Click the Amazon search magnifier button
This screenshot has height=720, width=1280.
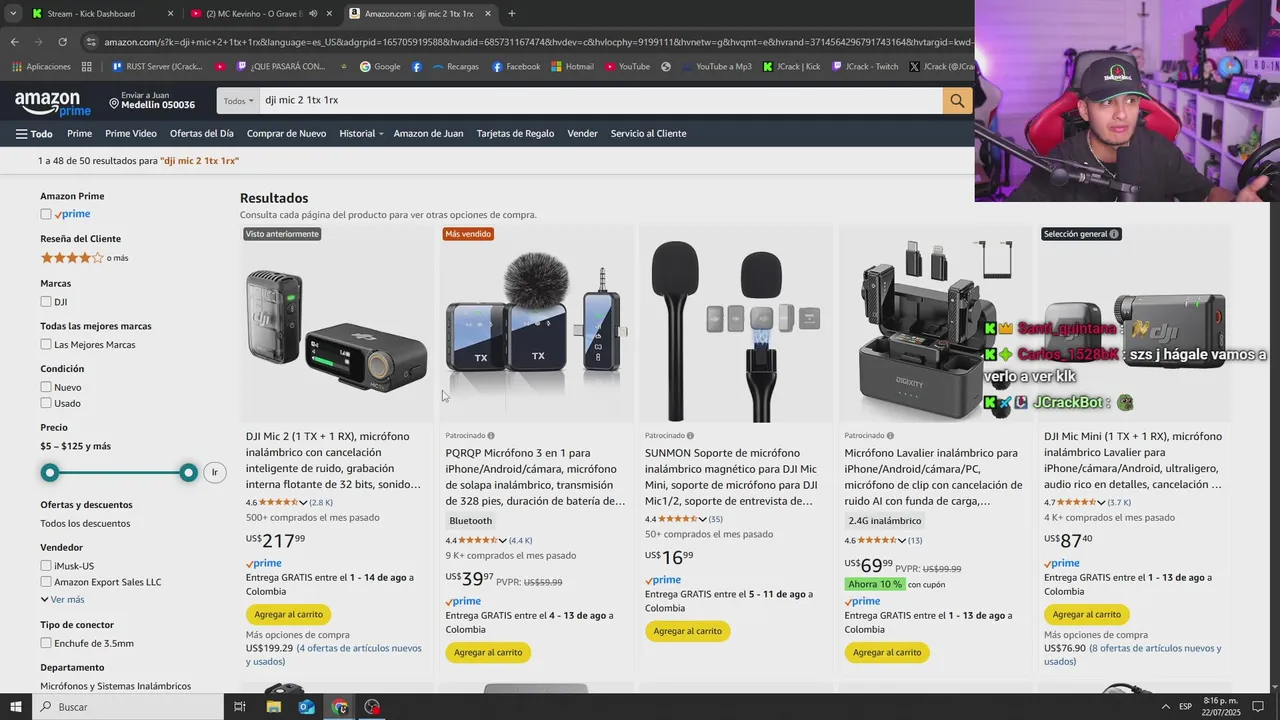957,100
